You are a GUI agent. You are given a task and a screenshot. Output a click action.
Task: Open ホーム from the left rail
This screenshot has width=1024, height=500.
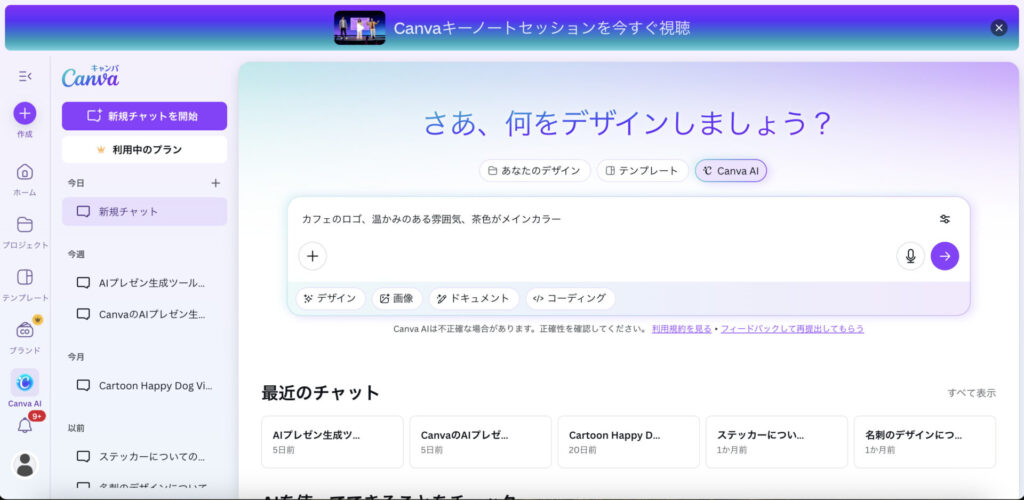point(25,172)
